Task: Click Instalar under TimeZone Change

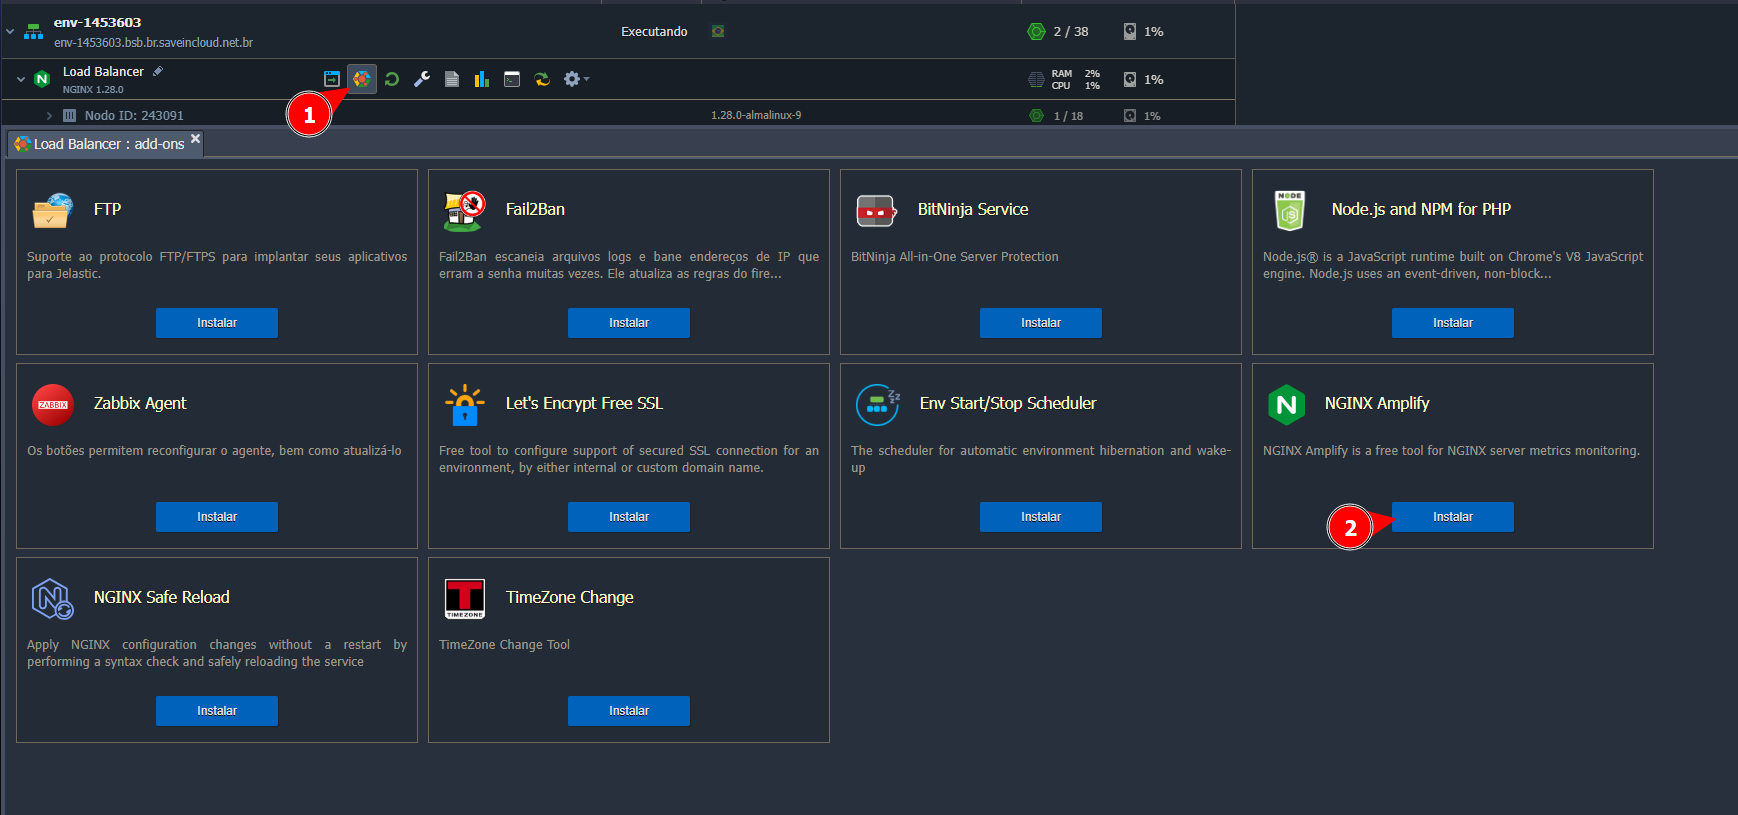Action: pos(628,711)
